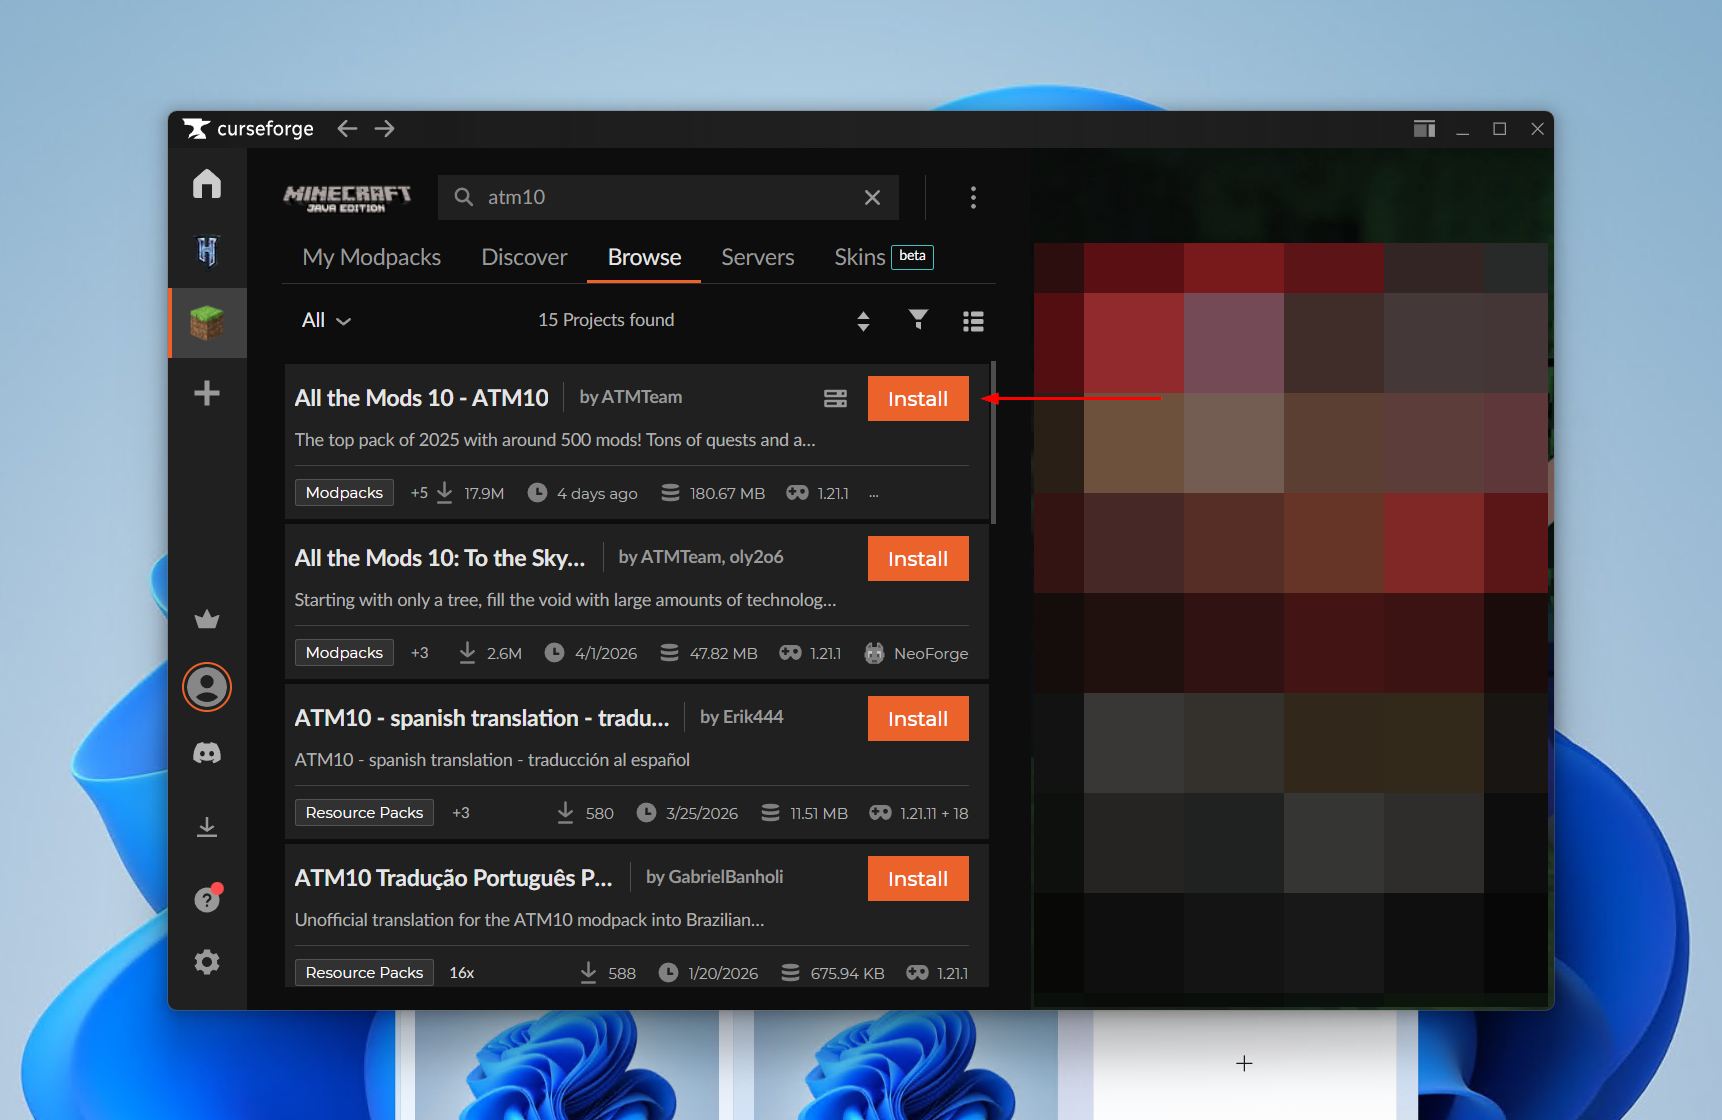Install ATM10 Tradução Português pack
This screenshot has width=1722, height=1120.
pos(918,878)
